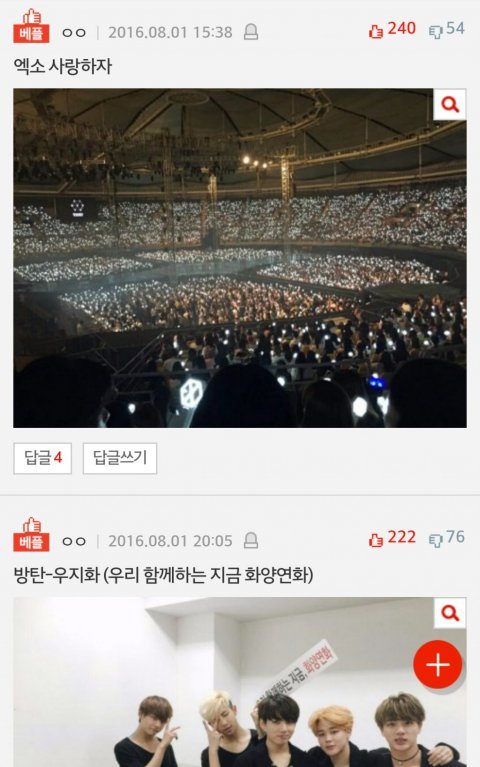Click the 2016.08.01 15:38 timestamp
480x767 pixels.
(170, 32)
